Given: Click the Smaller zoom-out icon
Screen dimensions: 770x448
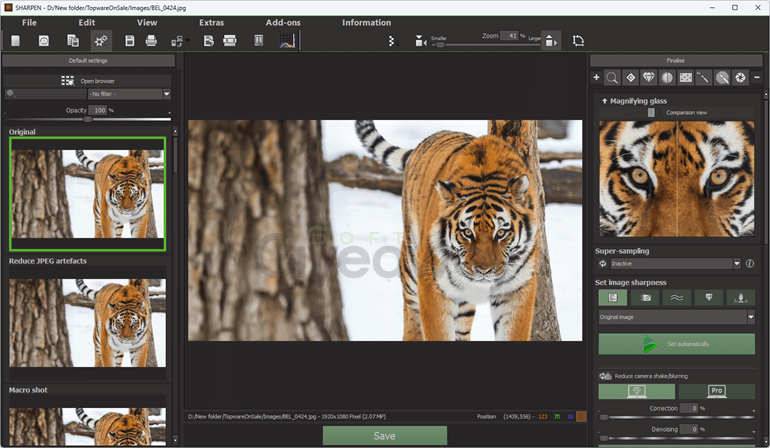Looking at the screenshot, I should point(421,41).
